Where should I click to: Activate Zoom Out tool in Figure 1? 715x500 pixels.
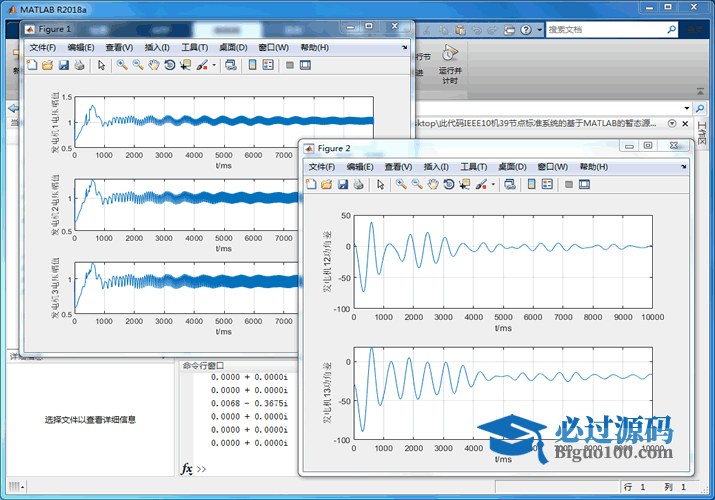click(138, 65)
